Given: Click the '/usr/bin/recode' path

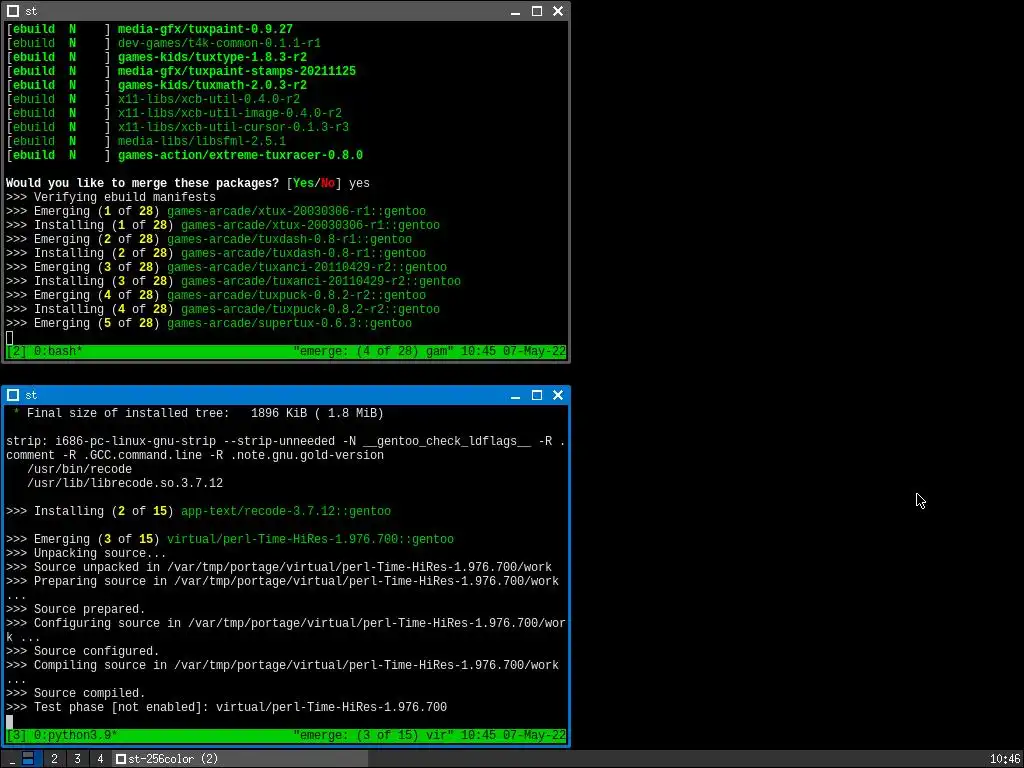Looking at the screenshot, I should [x=79, y=470].
